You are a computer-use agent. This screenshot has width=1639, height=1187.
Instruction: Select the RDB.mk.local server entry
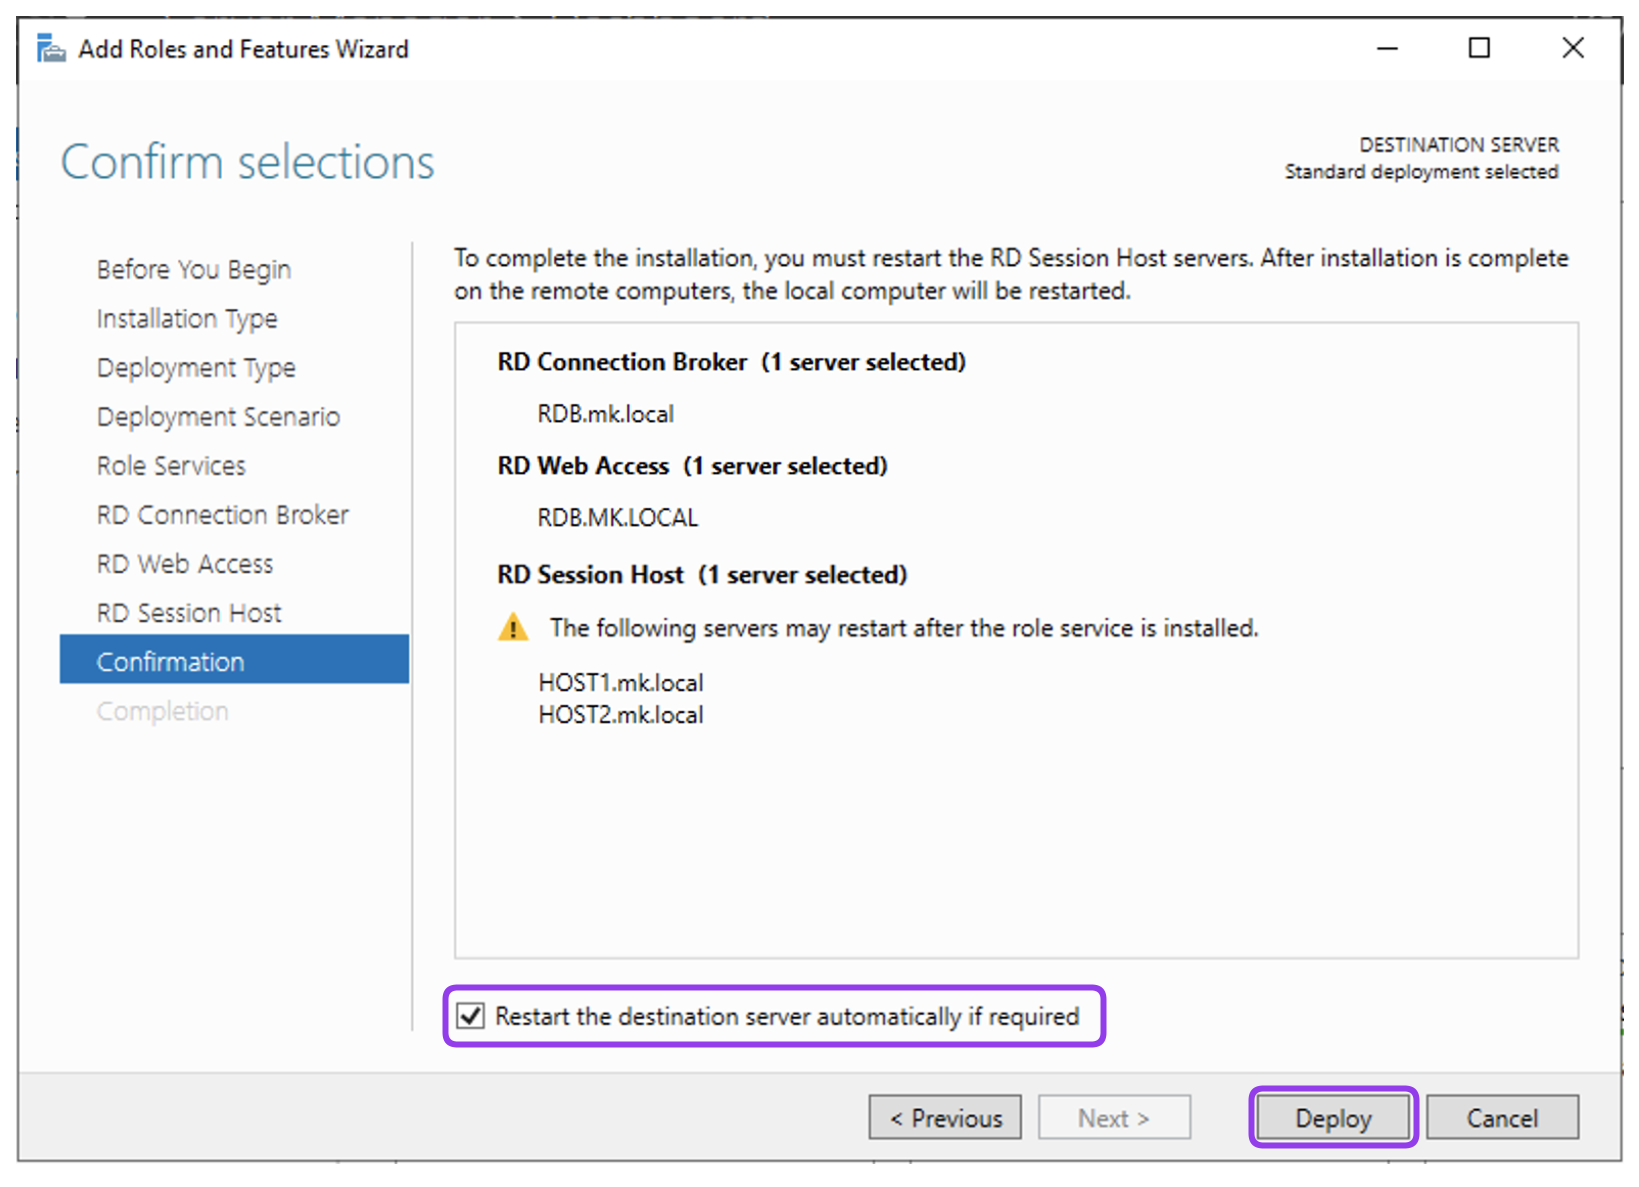[606, 414]
